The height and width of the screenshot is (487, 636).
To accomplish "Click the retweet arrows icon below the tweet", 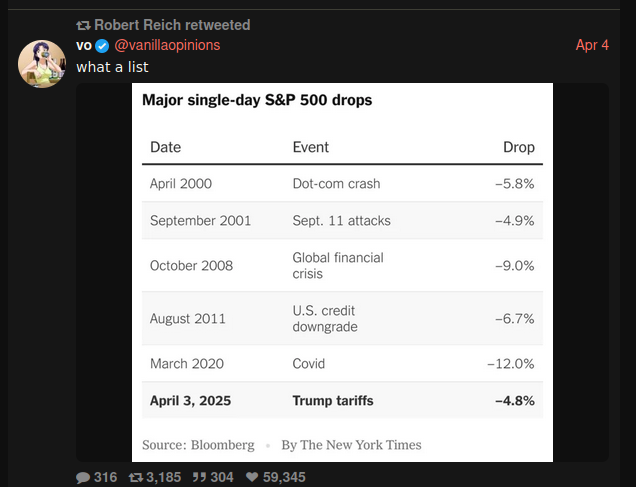I will pos(136,477).
